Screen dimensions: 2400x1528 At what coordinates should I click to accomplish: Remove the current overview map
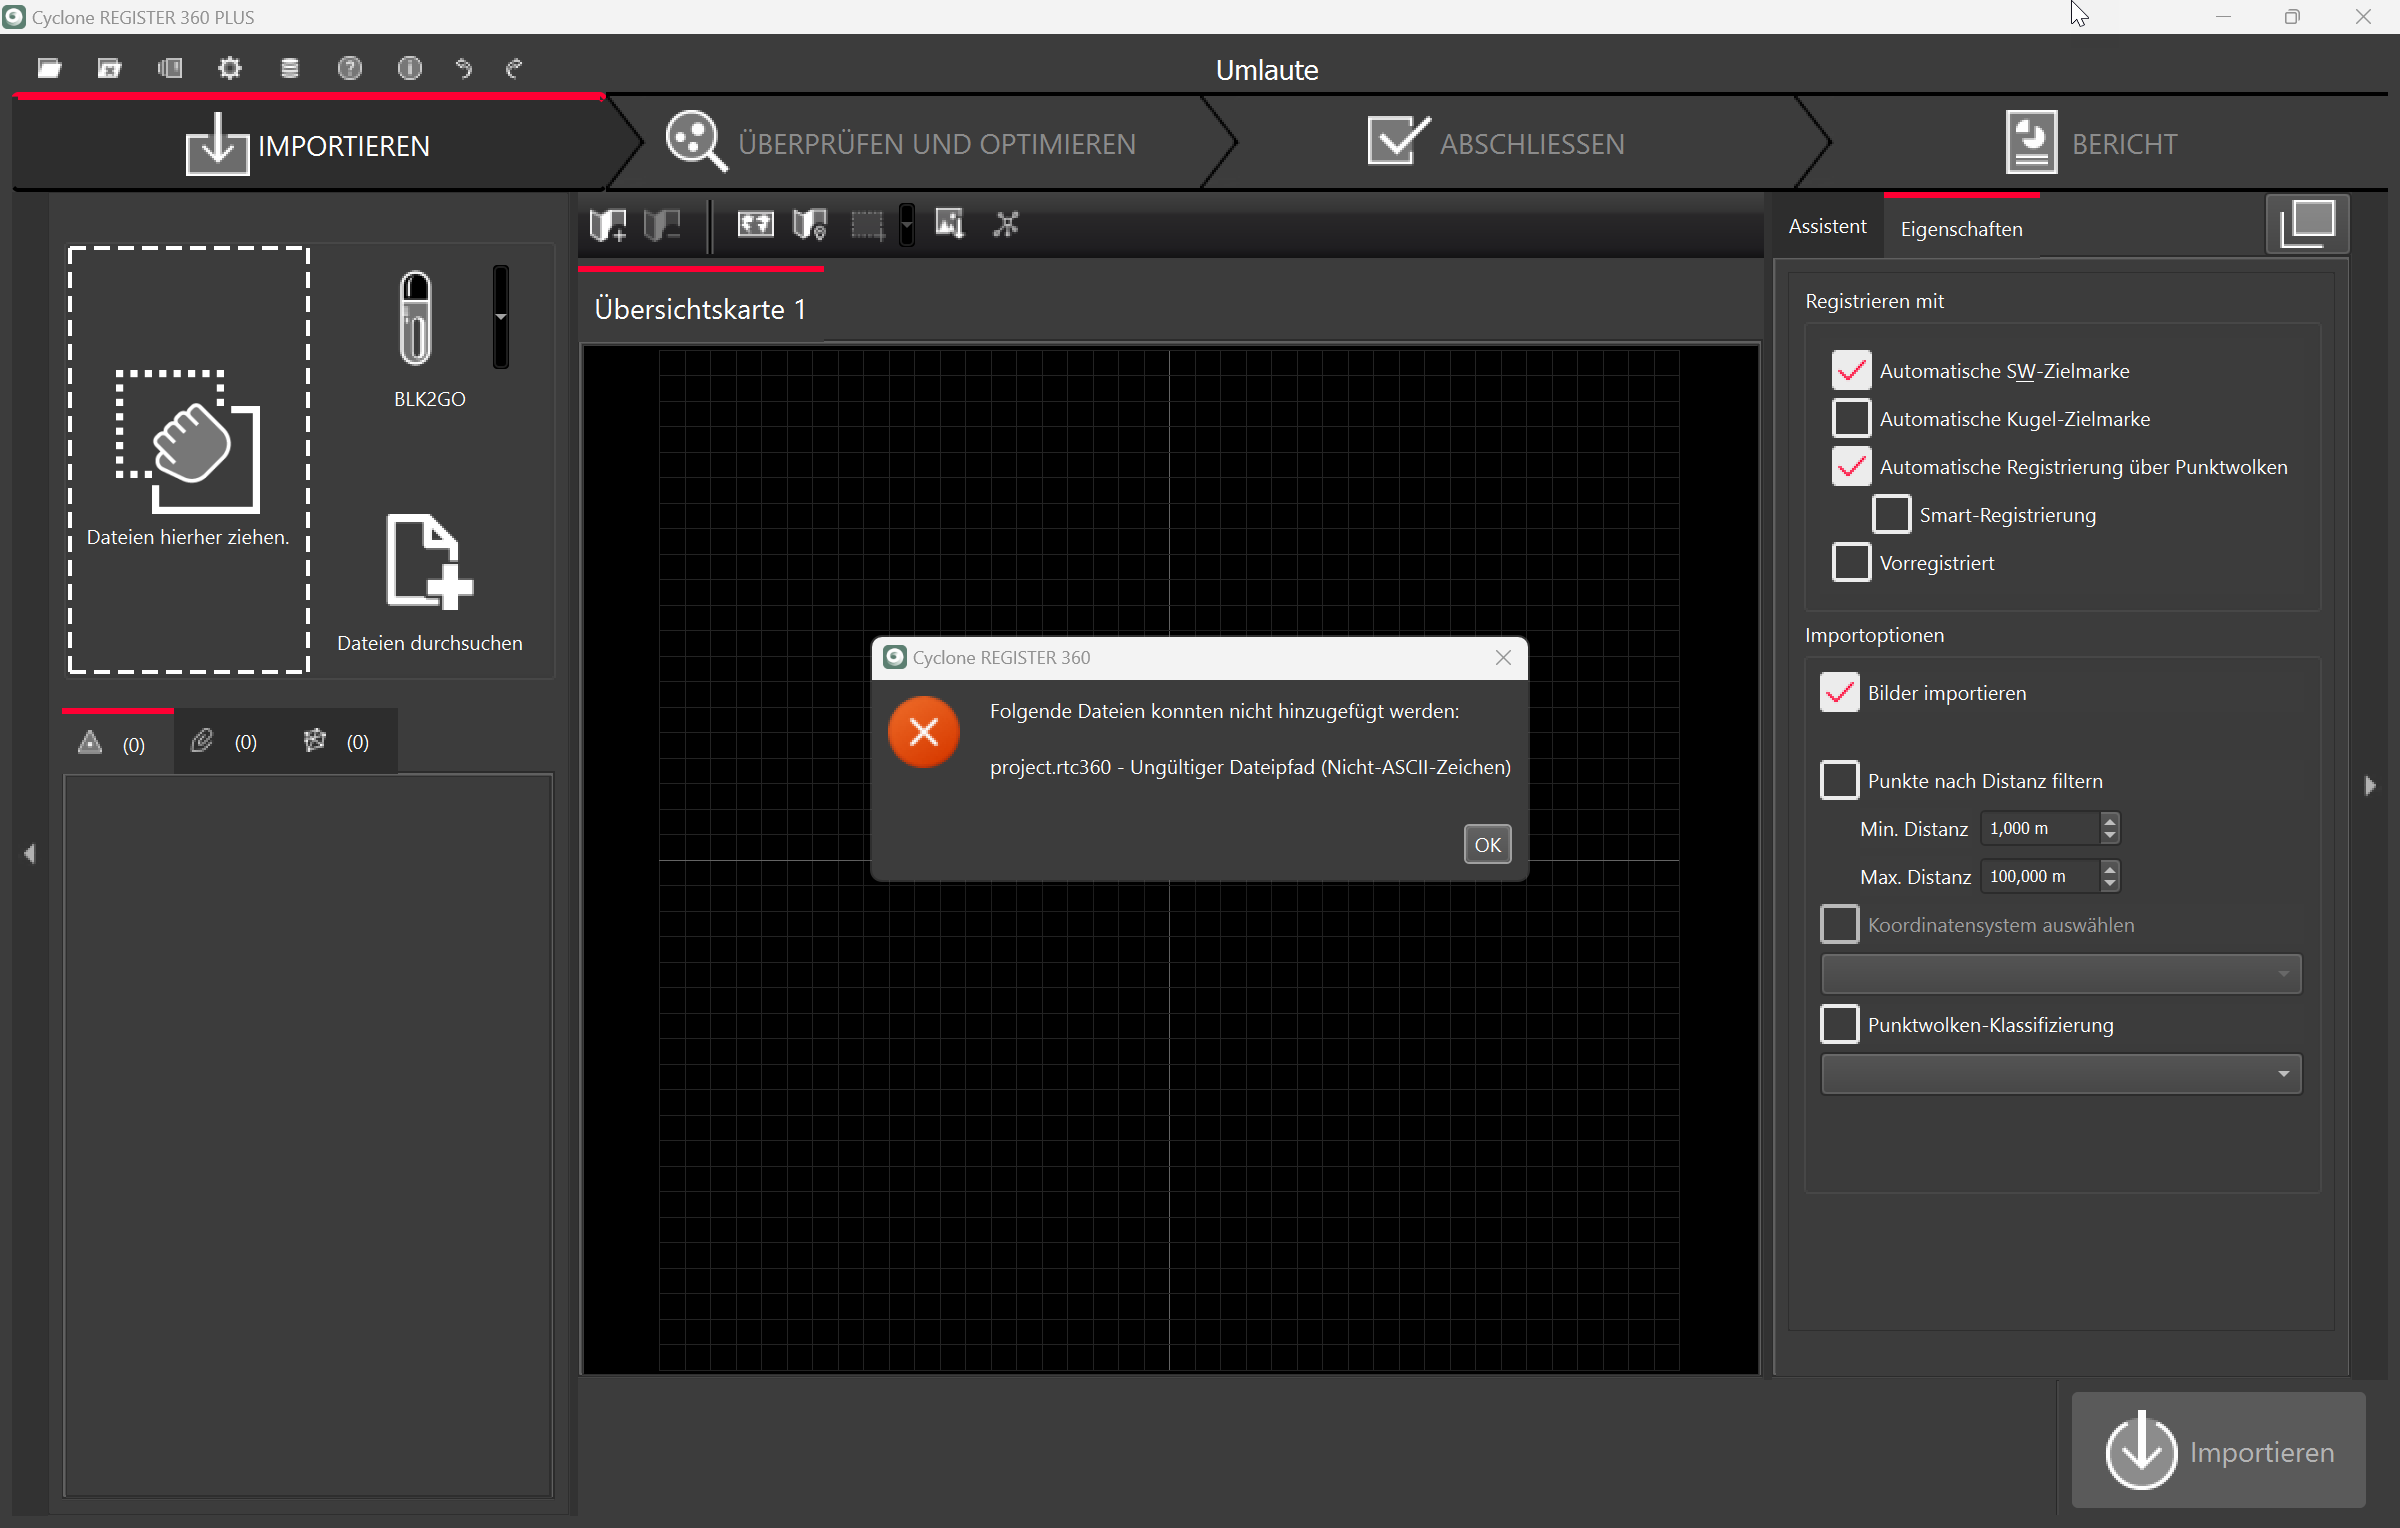[x=662, y=225]
